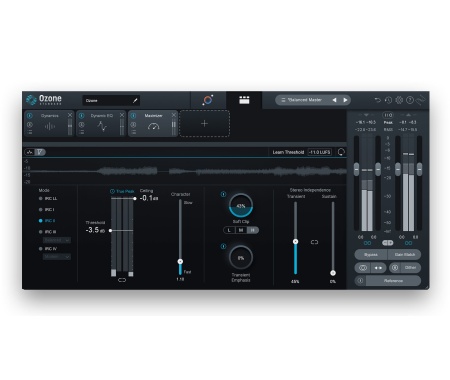
Task: Remove the Maximizer module with its X
Action: [174, 115]
